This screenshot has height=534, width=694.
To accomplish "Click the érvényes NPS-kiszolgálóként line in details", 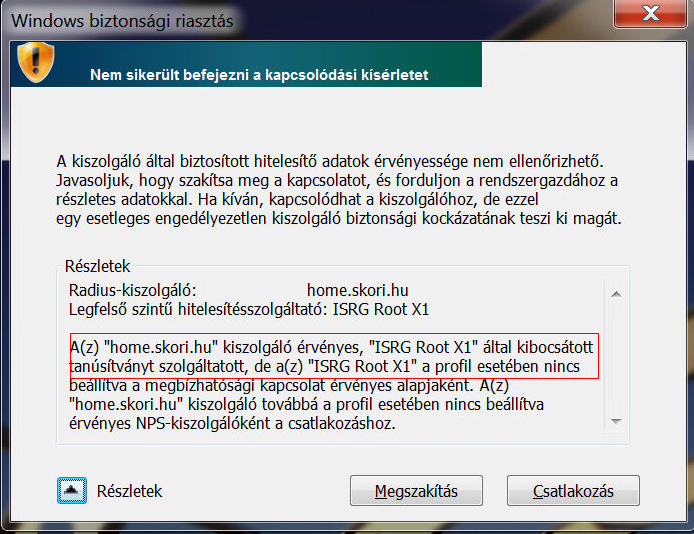I will click(x=232, y=423).
